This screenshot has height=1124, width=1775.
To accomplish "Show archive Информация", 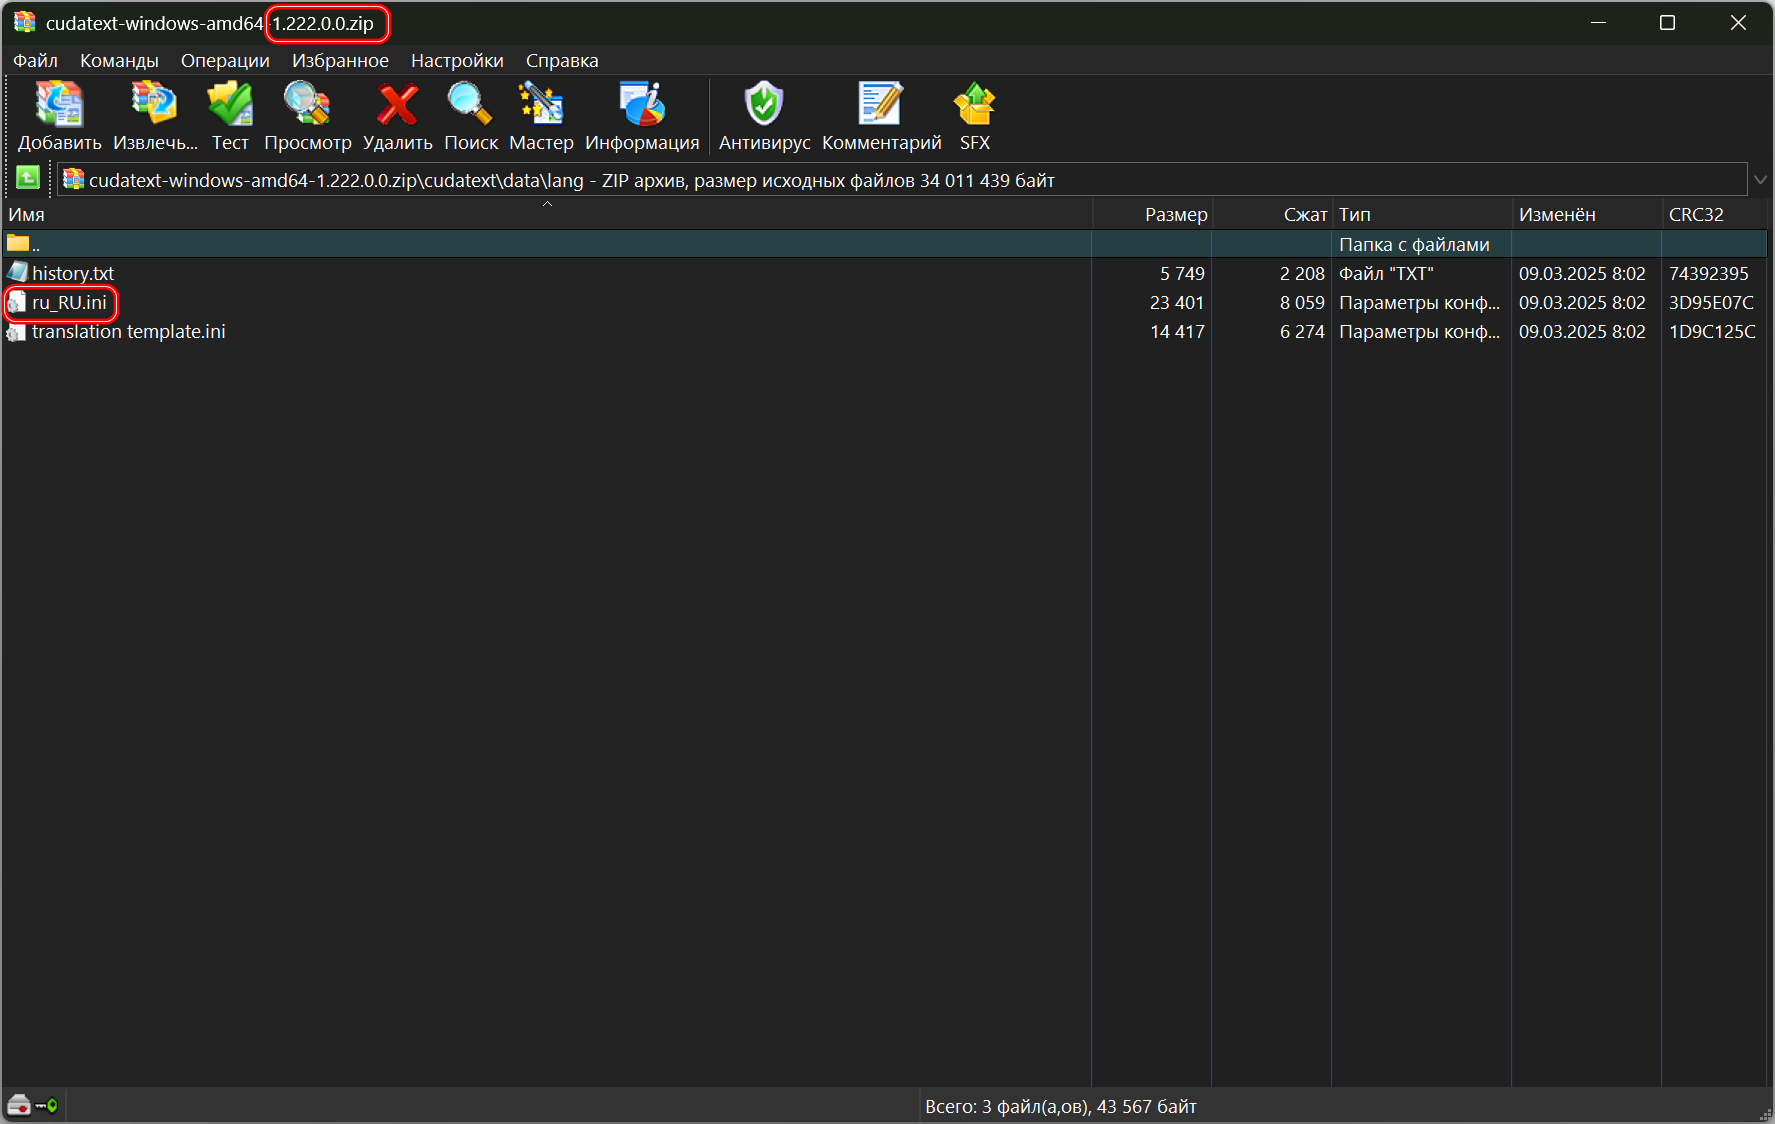I will [x=642, y=116].
